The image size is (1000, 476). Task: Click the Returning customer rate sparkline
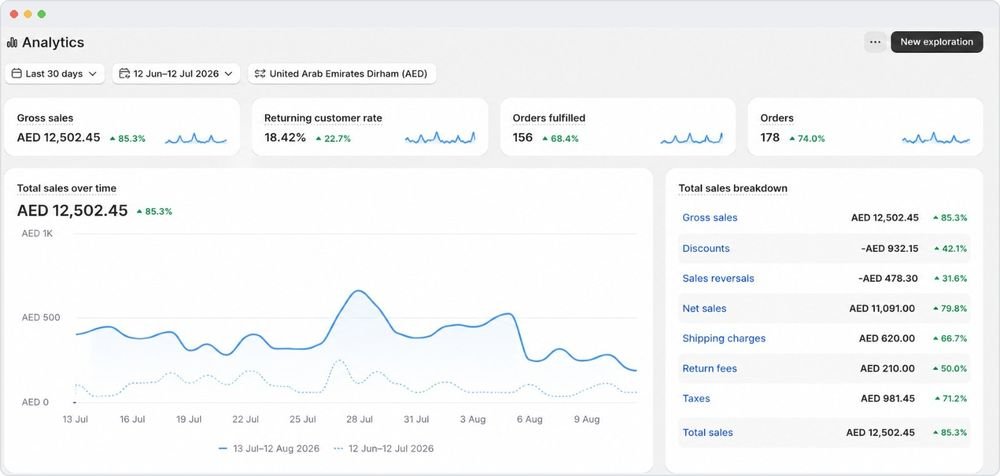[440, 138]
